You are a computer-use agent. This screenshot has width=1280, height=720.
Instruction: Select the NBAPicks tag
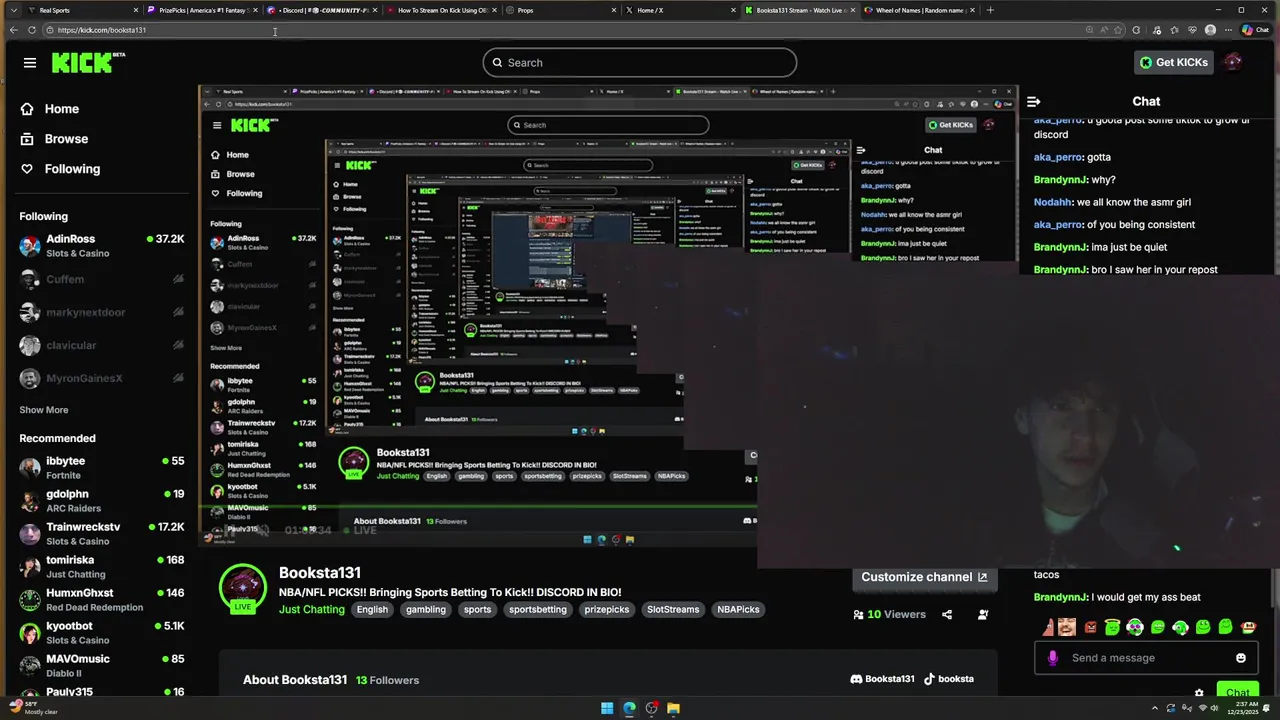click(738, 609)
